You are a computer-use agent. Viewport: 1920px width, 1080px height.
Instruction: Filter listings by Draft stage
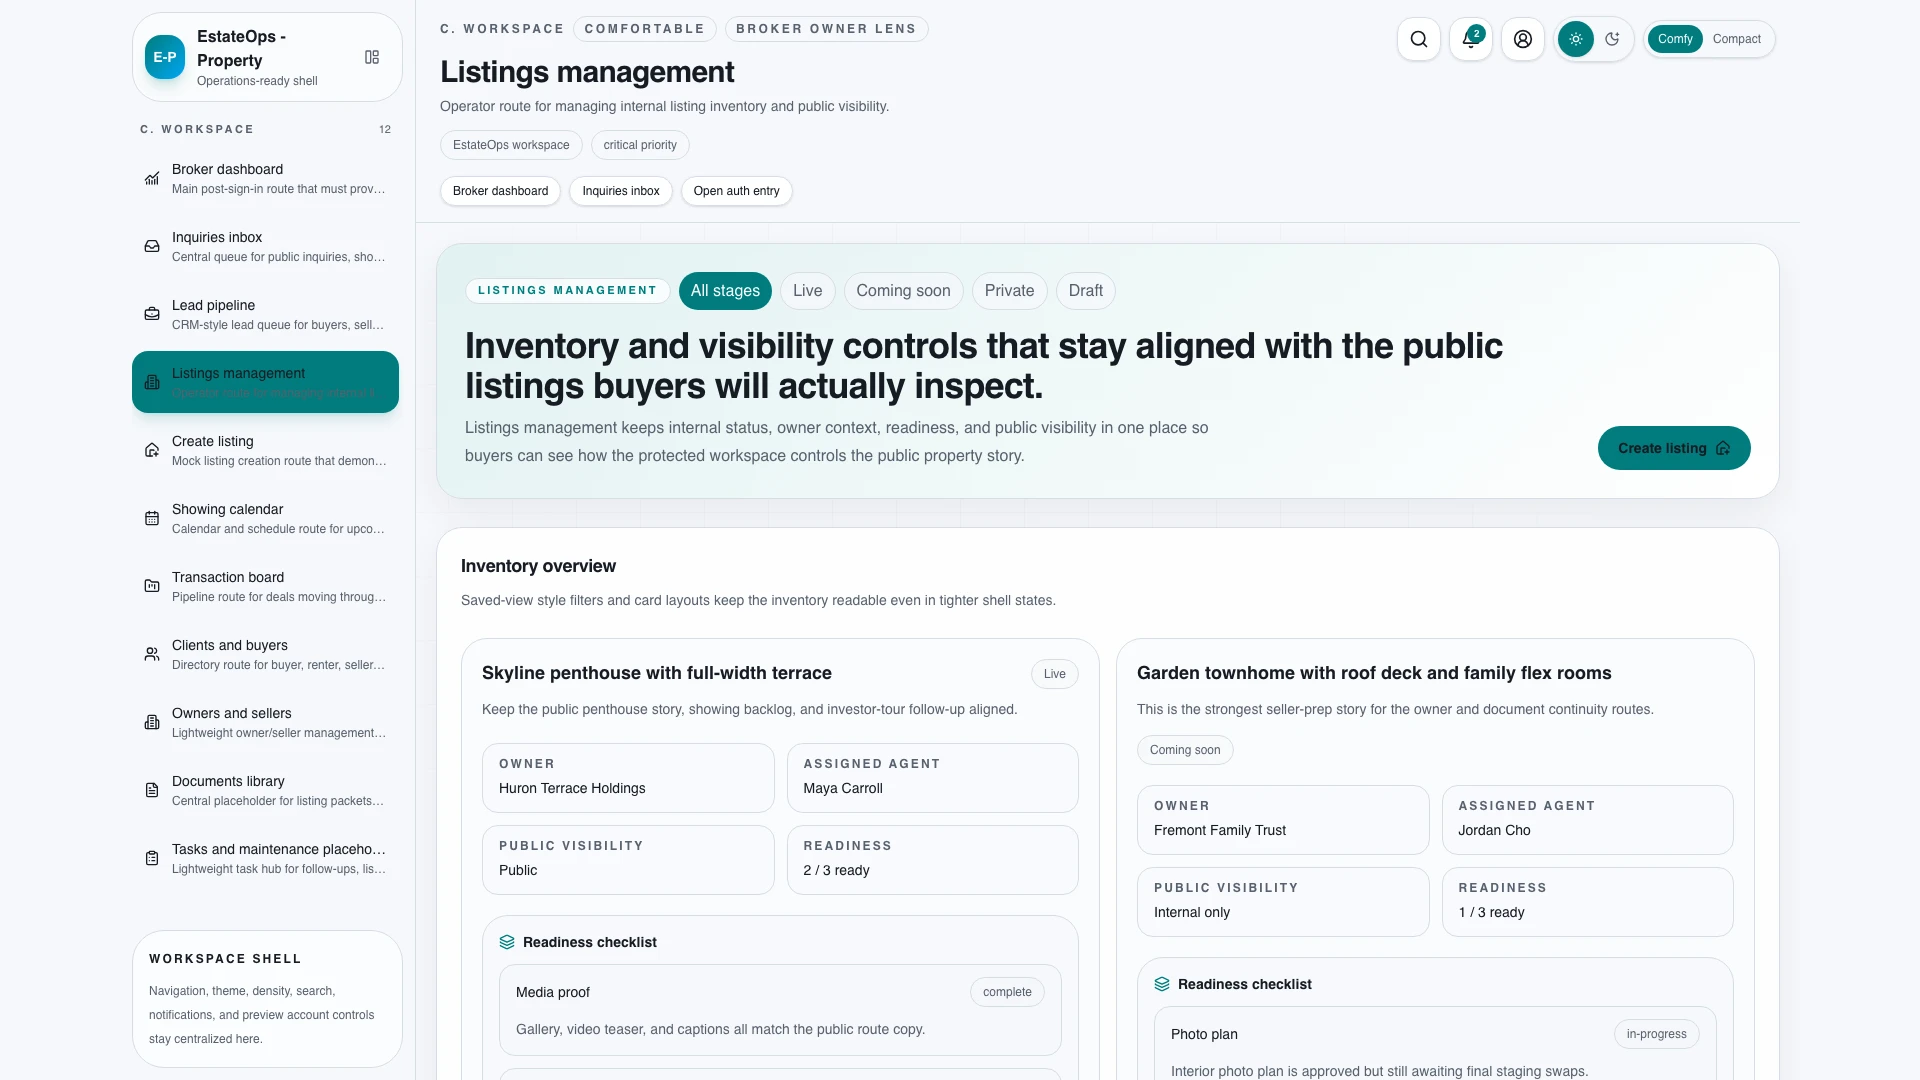click(1085, 291)
